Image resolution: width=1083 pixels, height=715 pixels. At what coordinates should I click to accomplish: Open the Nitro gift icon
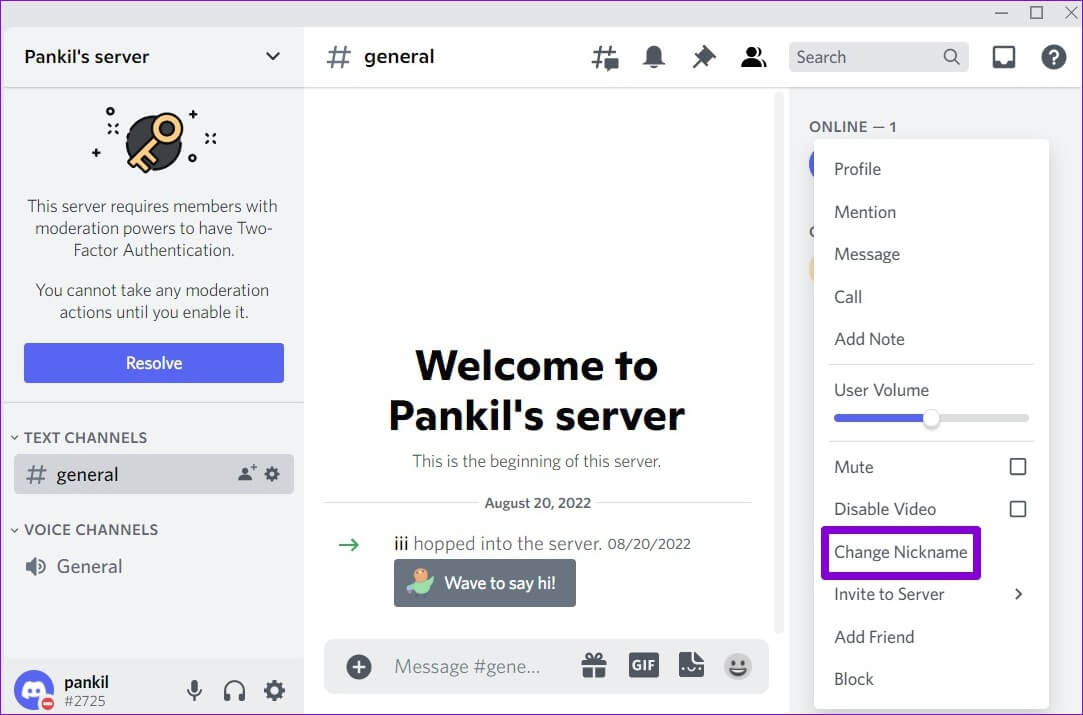(x=594, y=666)
